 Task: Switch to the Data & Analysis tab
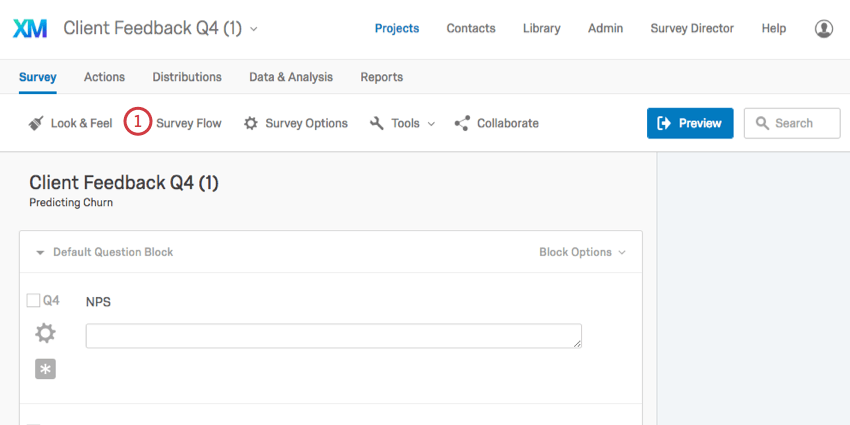pos(291,77)
